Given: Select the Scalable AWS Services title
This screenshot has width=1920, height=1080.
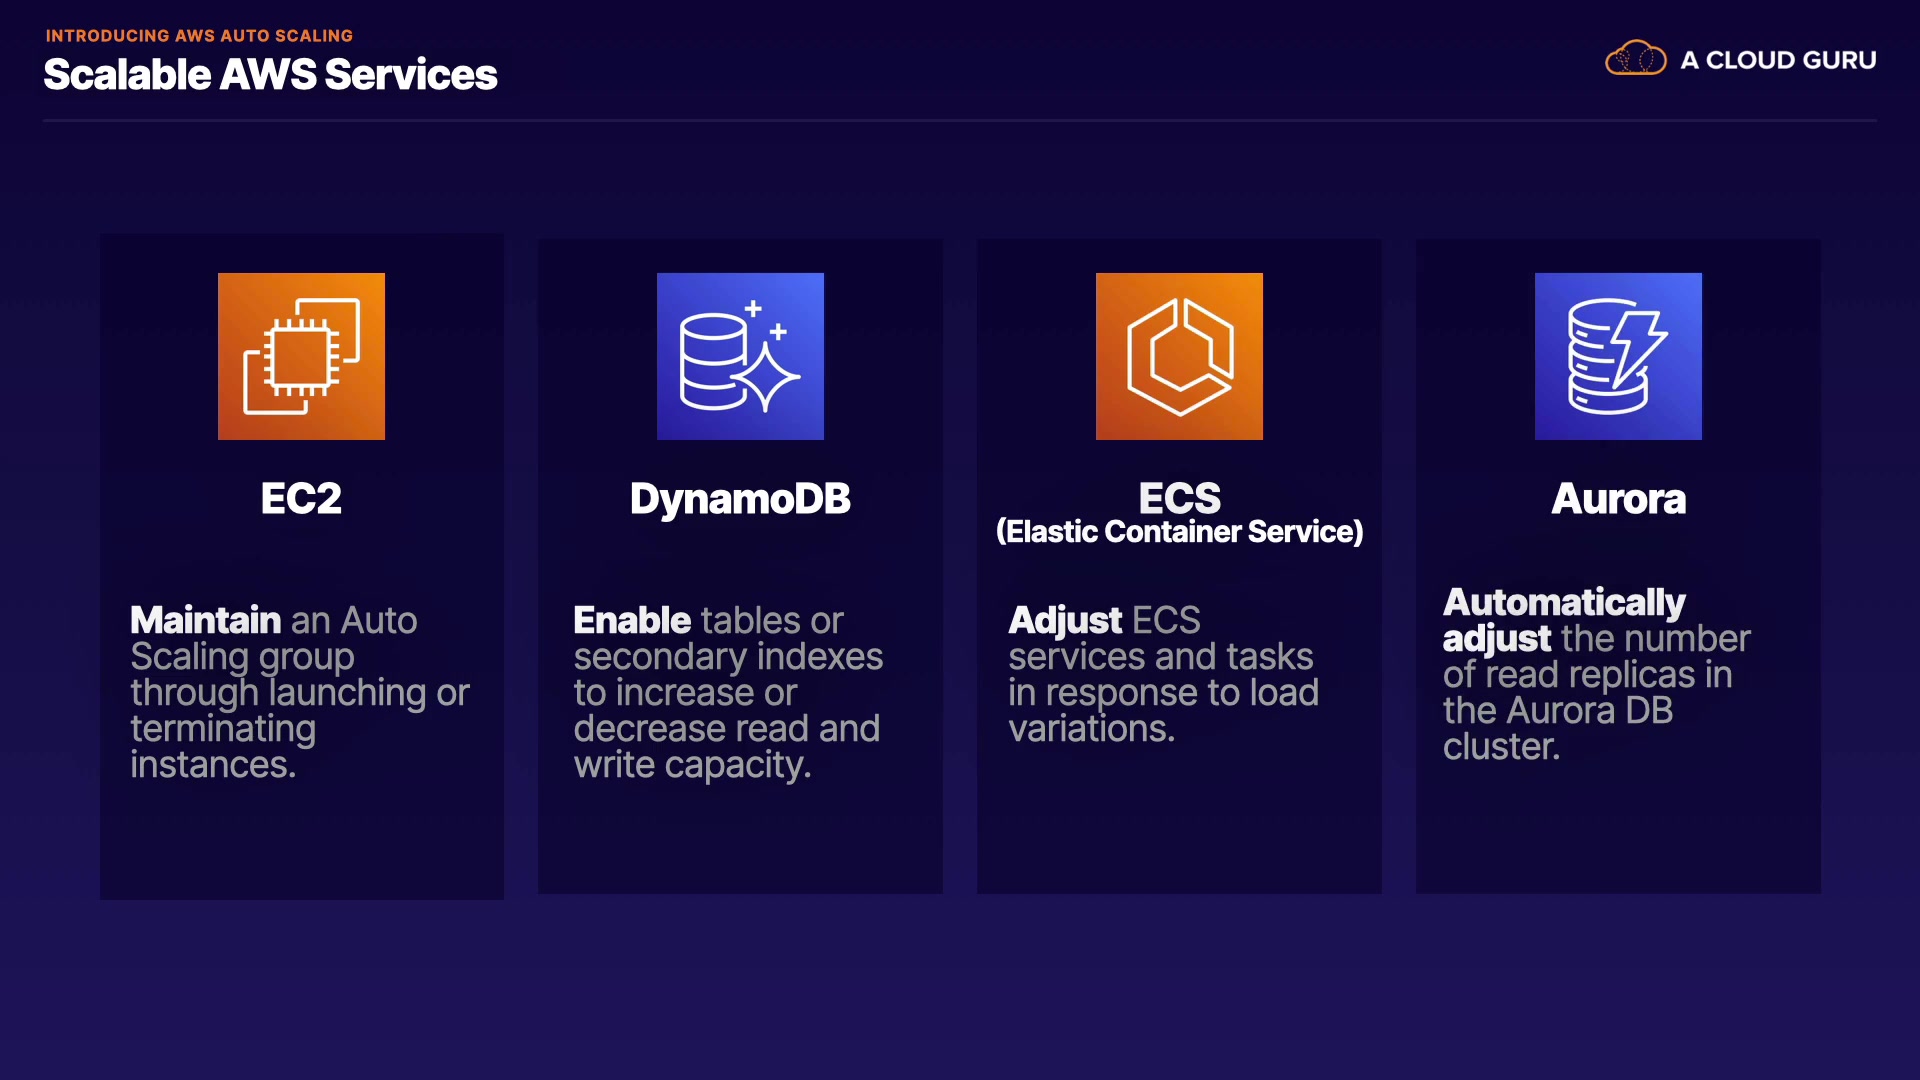Looking at the screenshot, I should click(x=270, y=75).
